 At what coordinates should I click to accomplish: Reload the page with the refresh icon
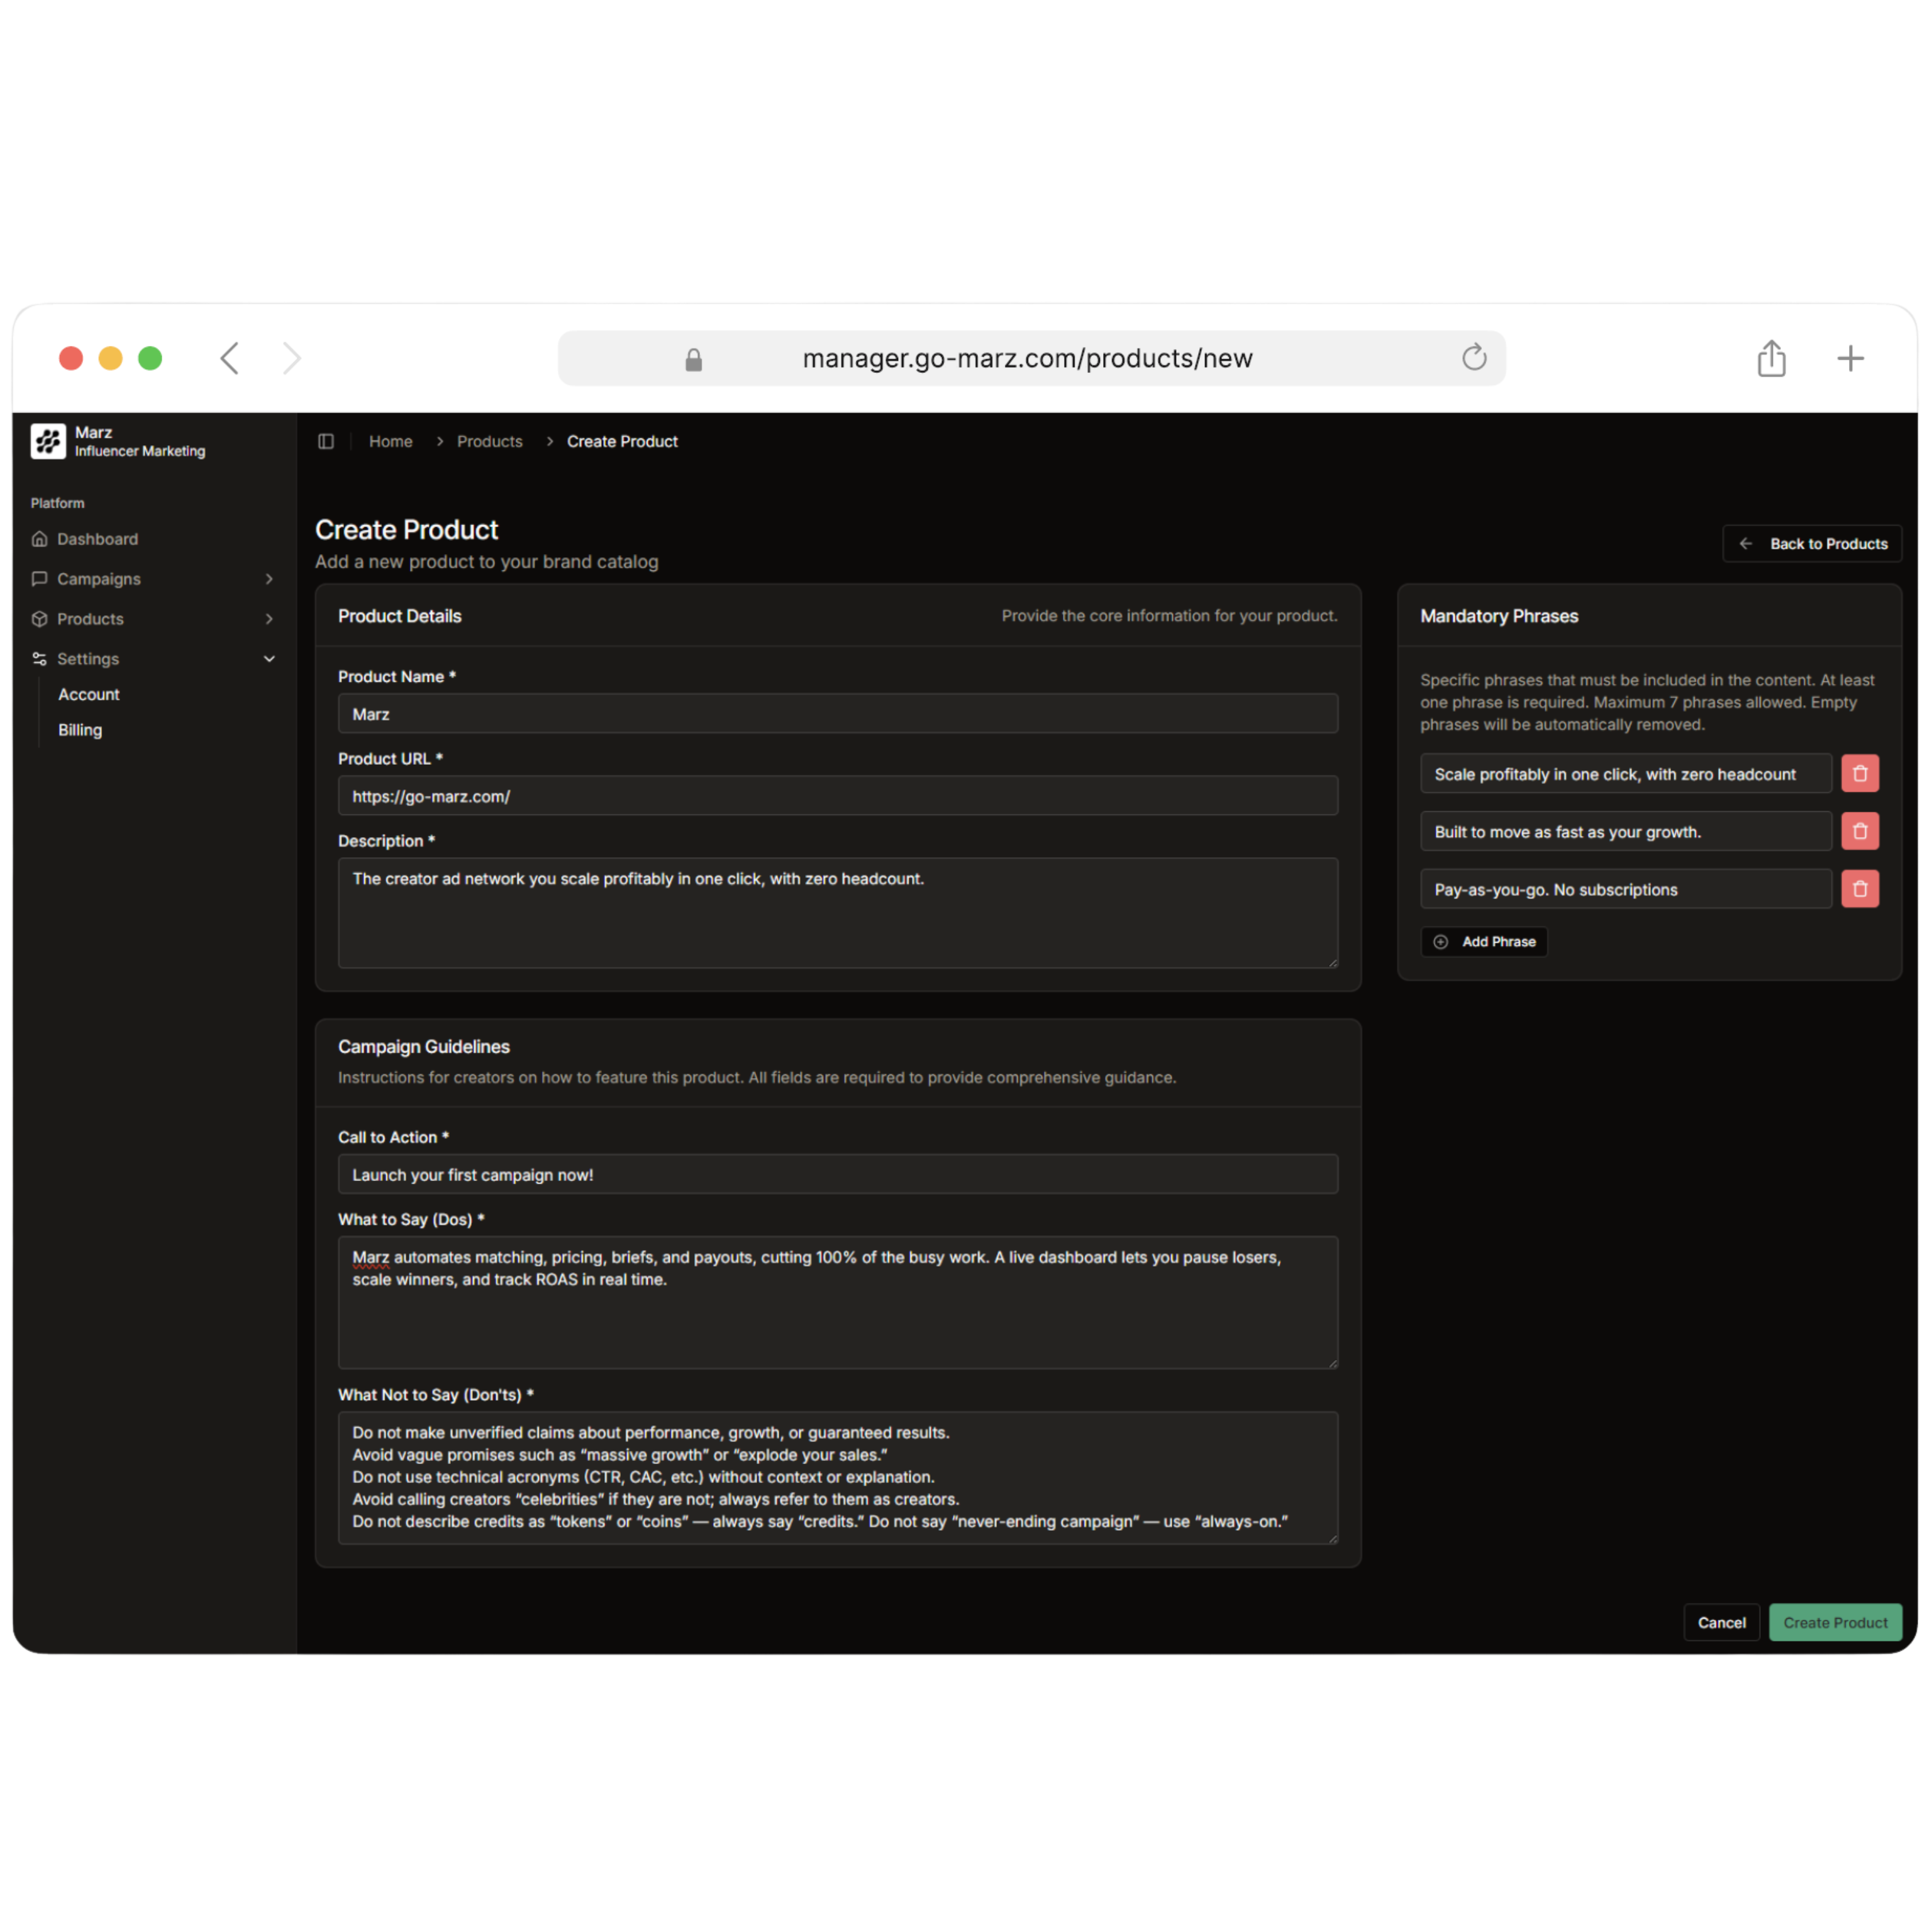[x=1473, y=358]
